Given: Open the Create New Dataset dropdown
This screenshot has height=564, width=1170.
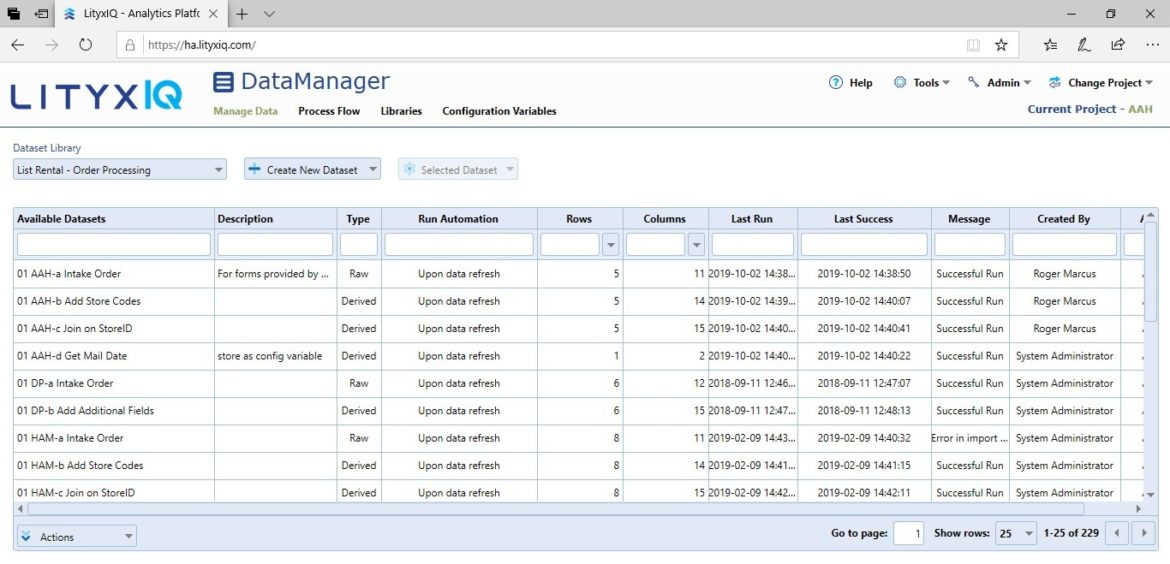Looking at the screenshot, I should pos(313,170).
